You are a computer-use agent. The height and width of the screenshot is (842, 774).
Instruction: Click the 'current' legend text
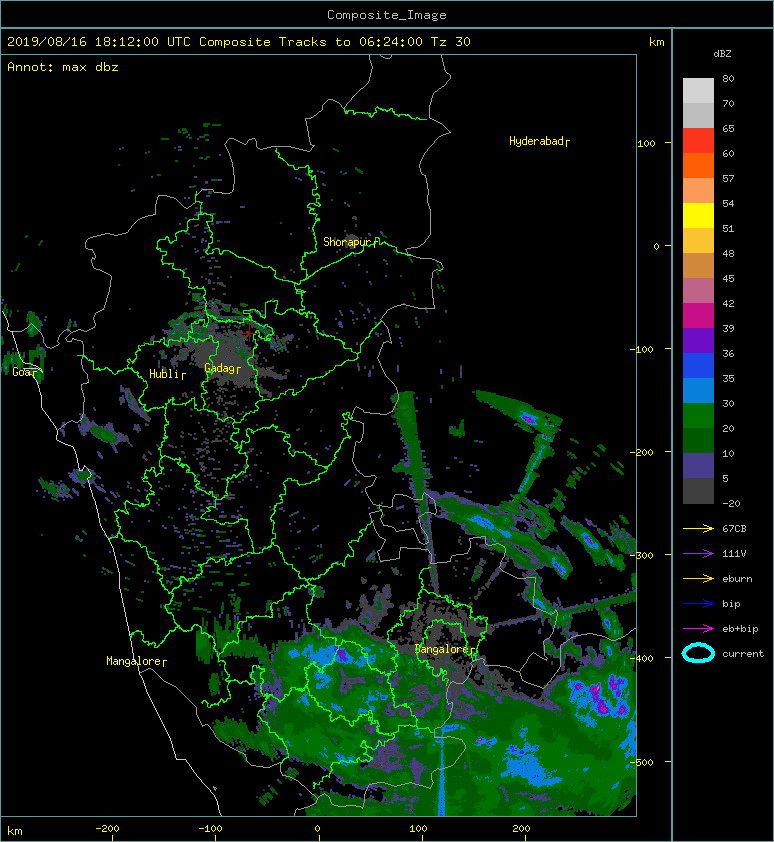click(x=743, y=654)
